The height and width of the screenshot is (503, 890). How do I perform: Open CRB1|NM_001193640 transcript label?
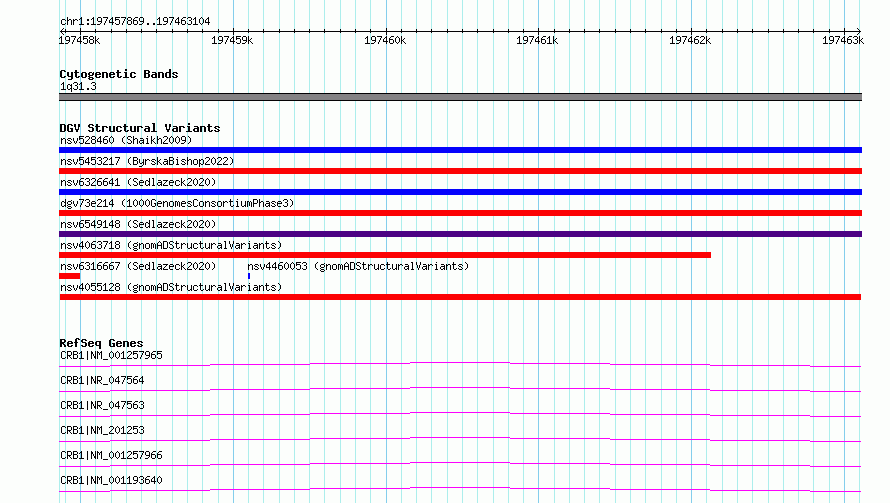click(x=111, y=480)
